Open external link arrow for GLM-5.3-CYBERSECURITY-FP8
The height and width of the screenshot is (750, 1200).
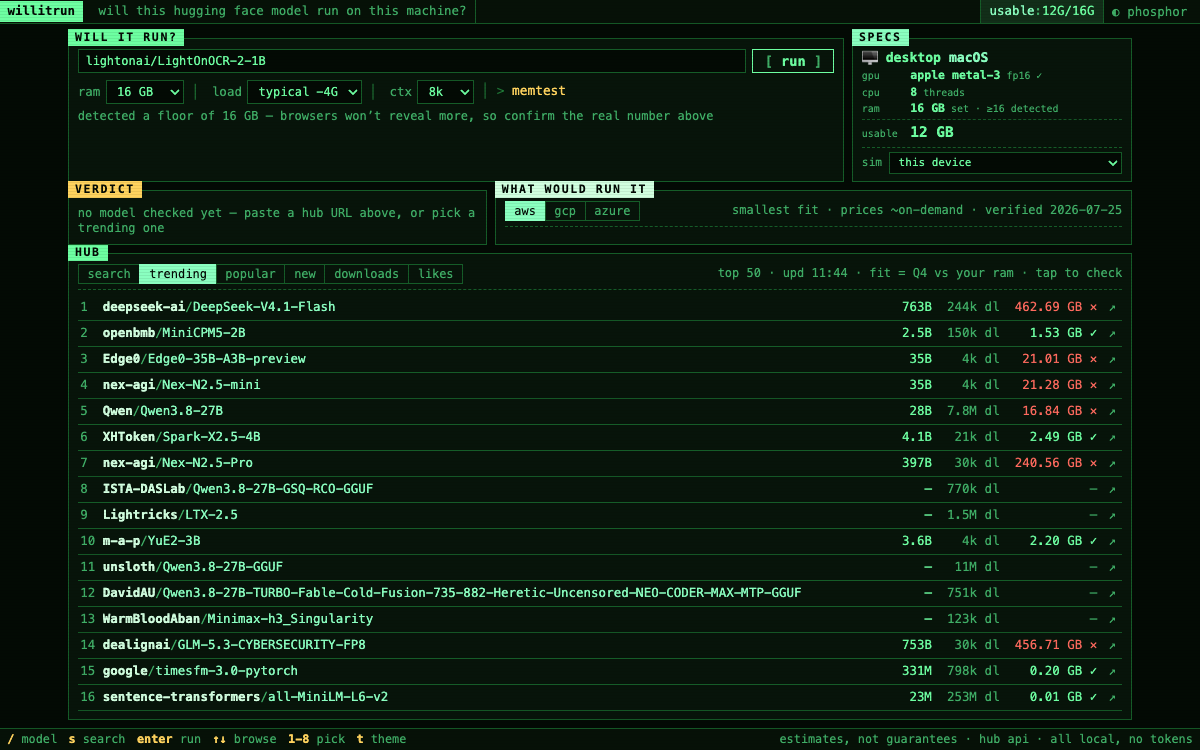[1112, 645]
